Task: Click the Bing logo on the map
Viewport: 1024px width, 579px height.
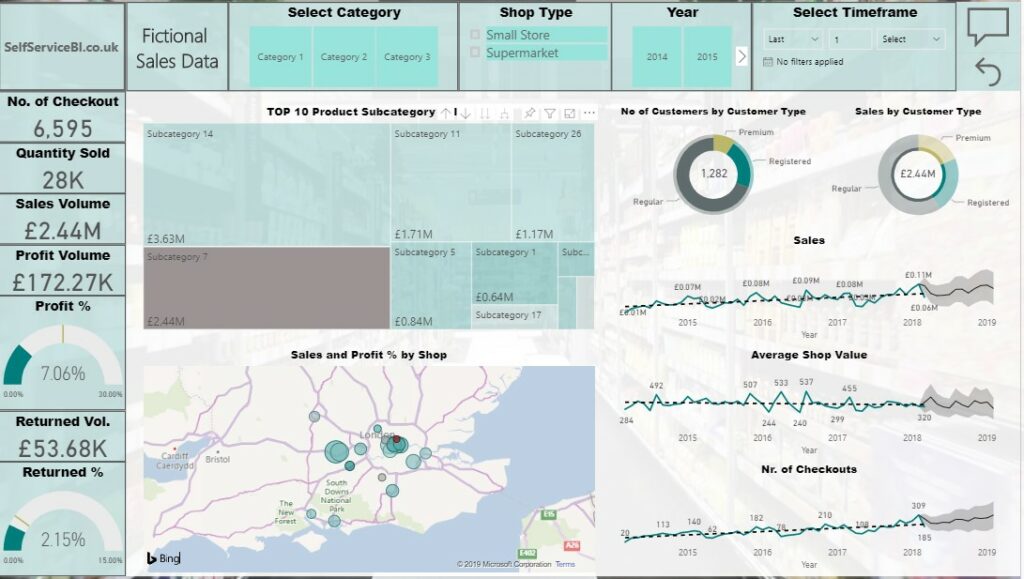Action: pos(163,558)
